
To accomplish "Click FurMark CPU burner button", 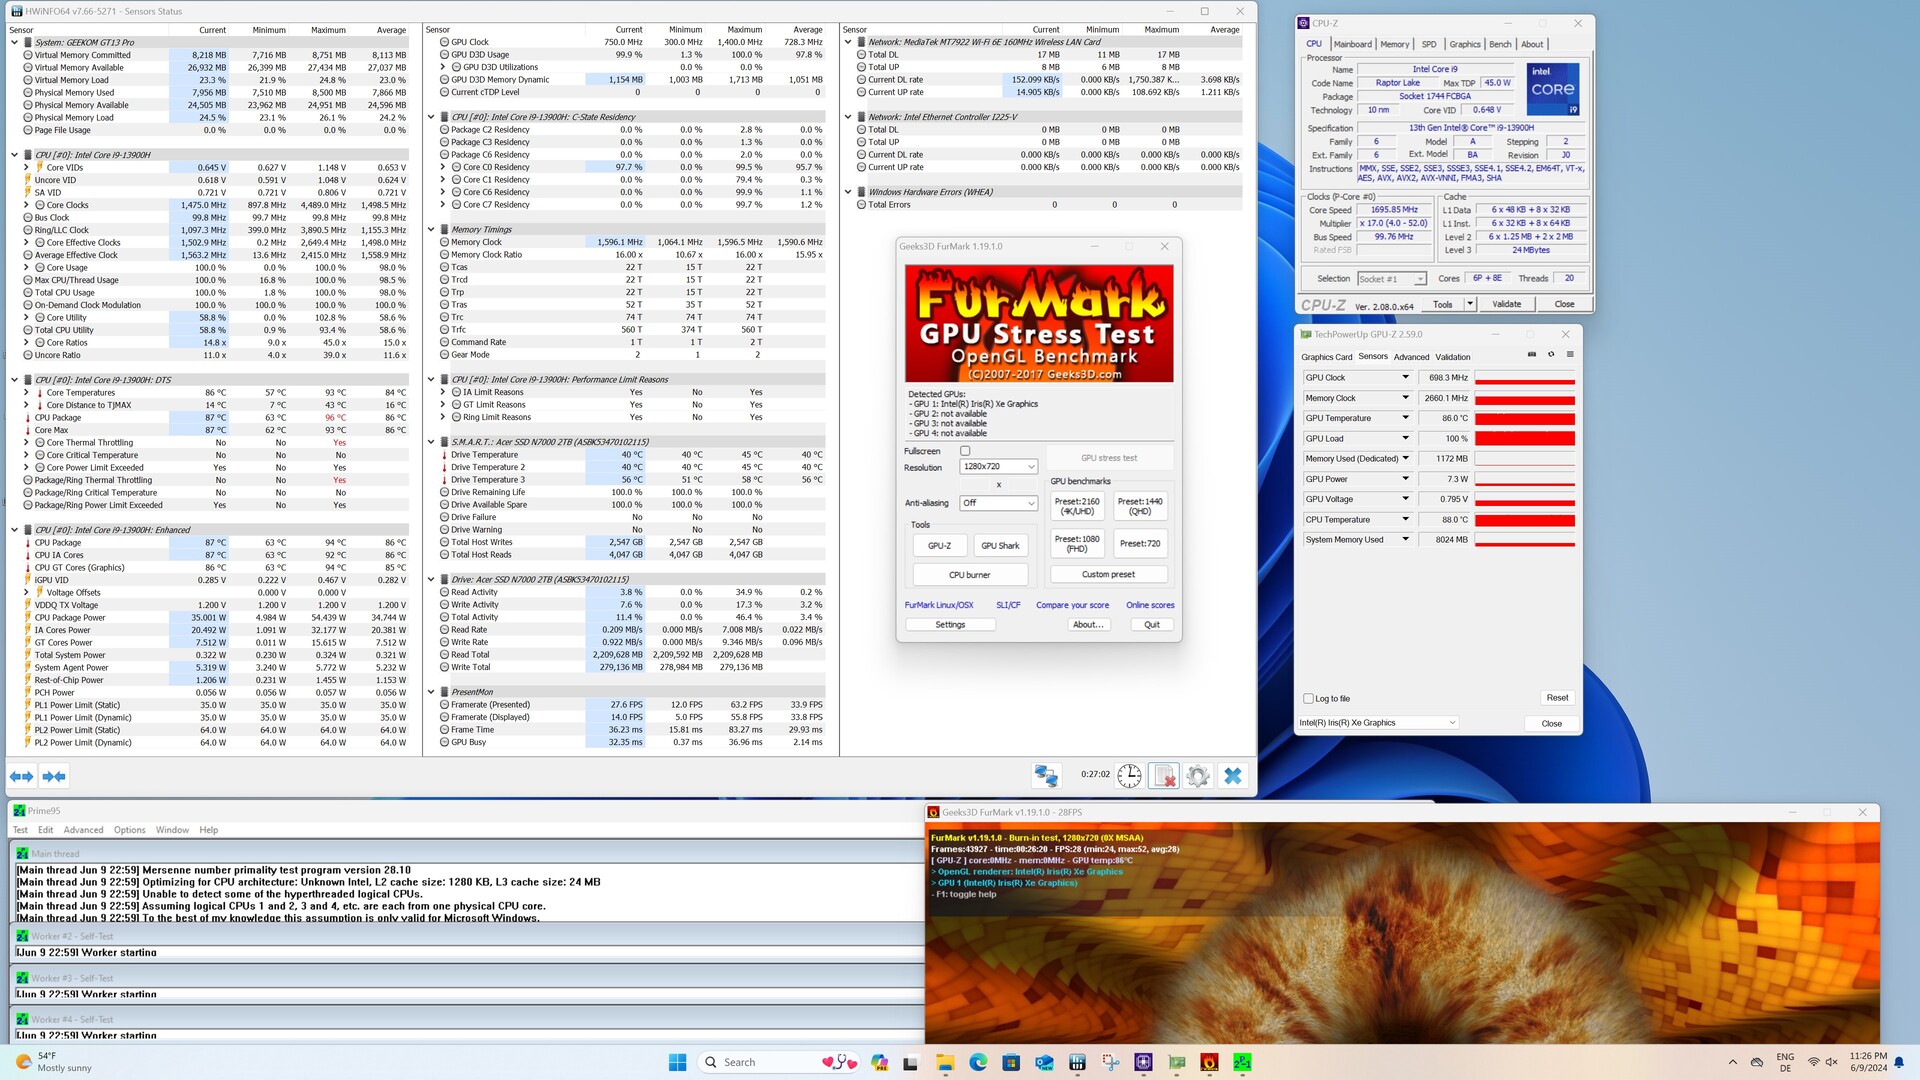I will coord(969,575).
